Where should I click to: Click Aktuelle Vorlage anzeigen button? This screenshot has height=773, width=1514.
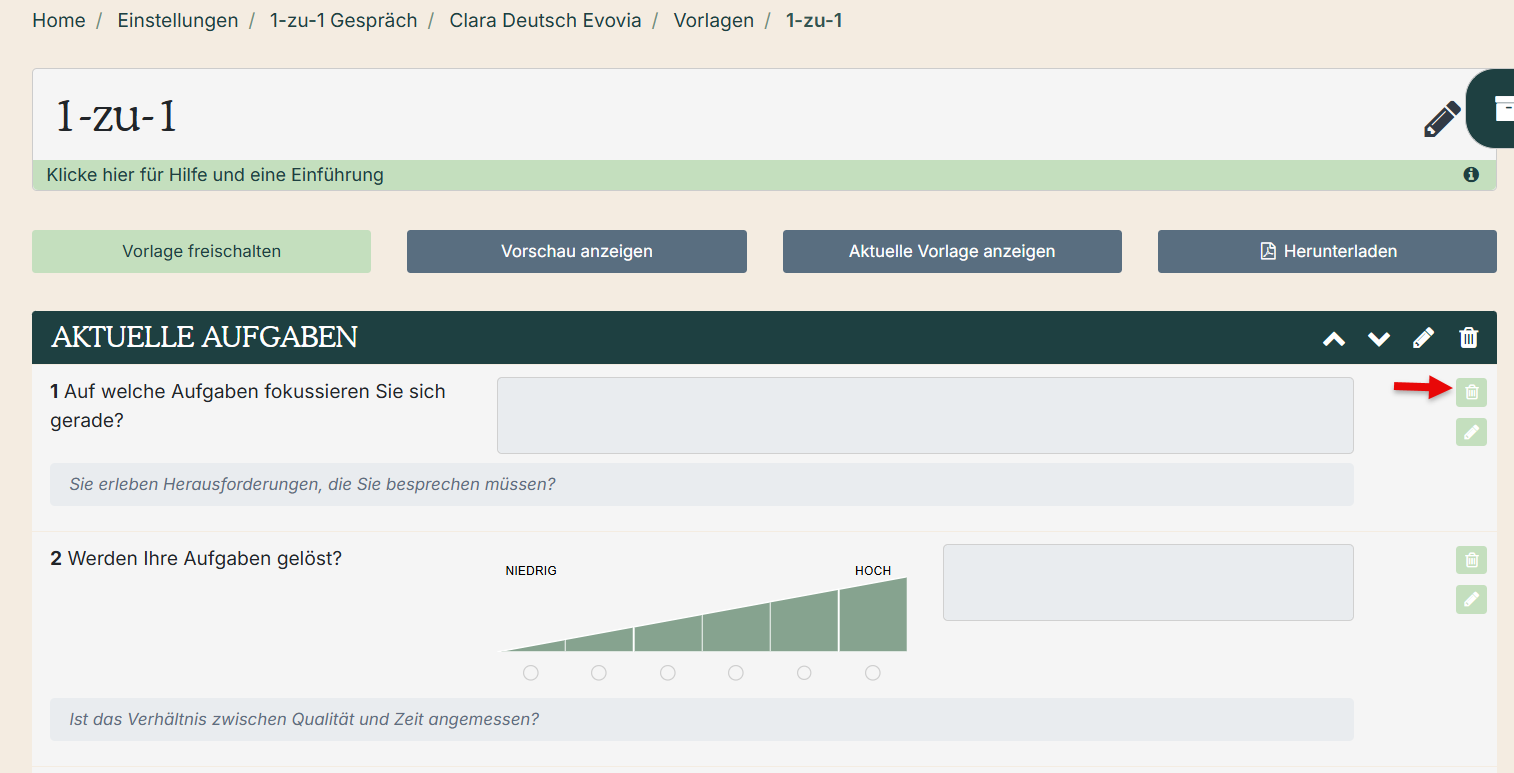point(952,251)
